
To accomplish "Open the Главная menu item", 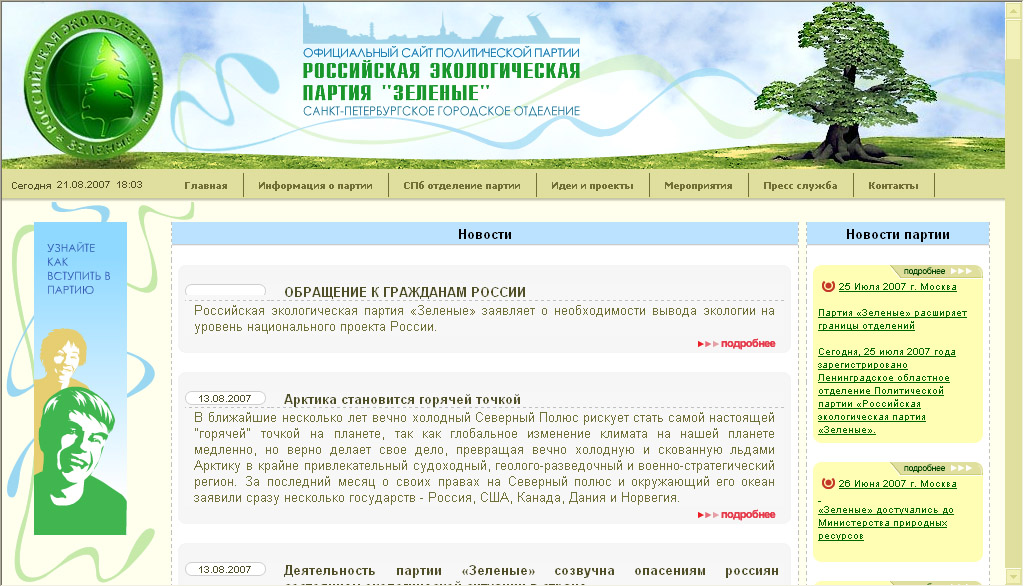I will coord(207,185).
